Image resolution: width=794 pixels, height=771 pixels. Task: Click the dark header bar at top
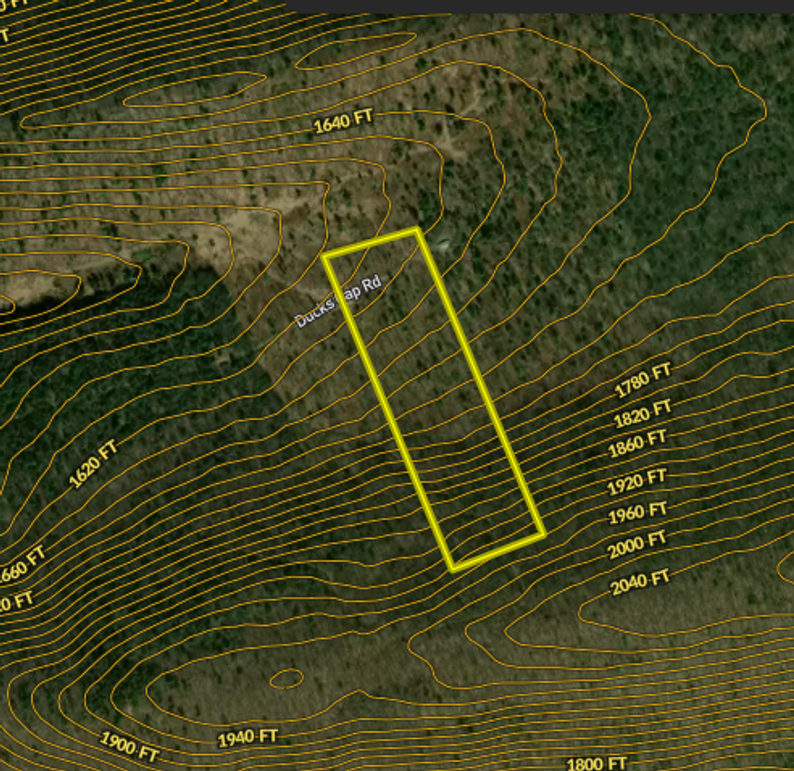tap(540, 6)
